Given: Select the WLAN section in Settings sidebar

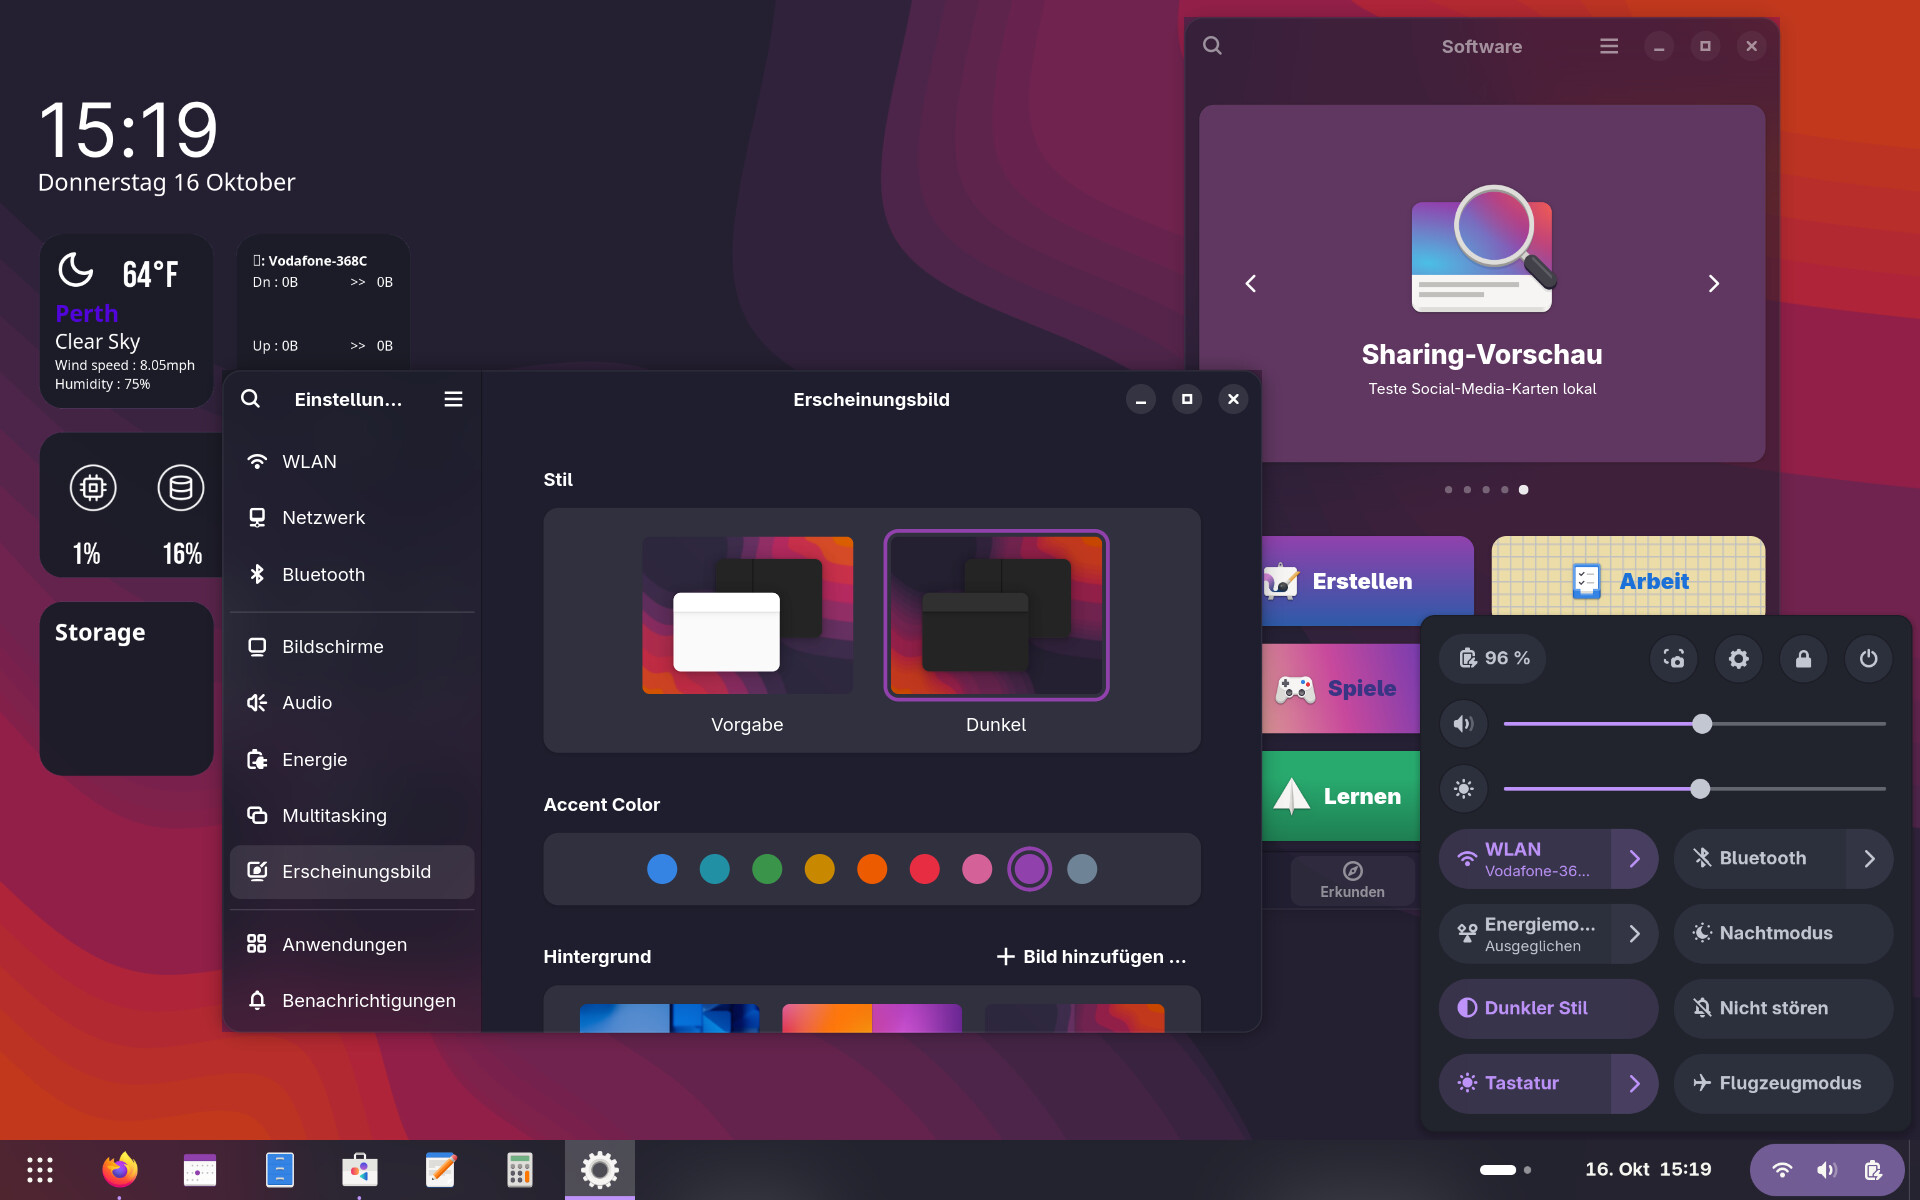Looking at the screenshot, I should click(308, 461).
